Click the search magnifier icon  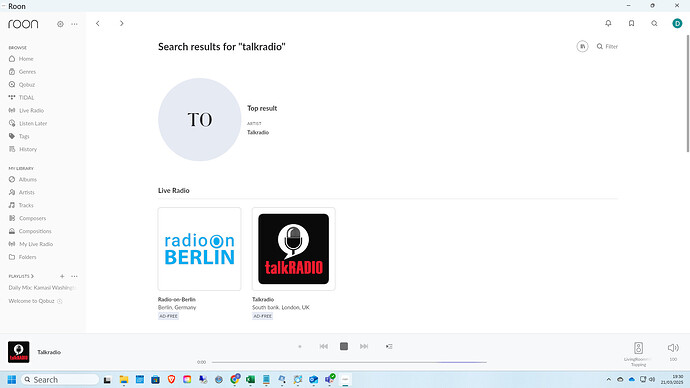pyautogui.click(x=654, y=23)
